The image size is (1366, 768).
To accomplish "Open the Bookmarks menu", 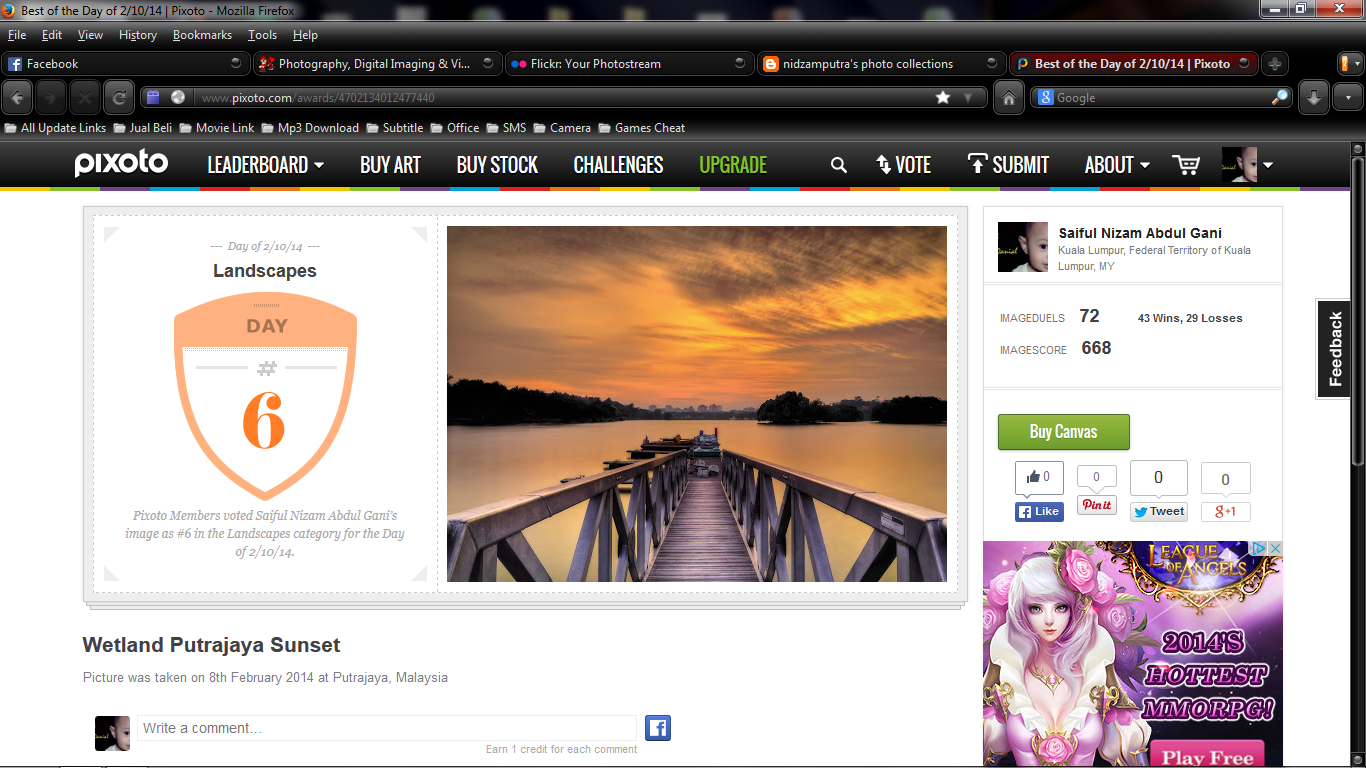I will click(x=202, y=34).
